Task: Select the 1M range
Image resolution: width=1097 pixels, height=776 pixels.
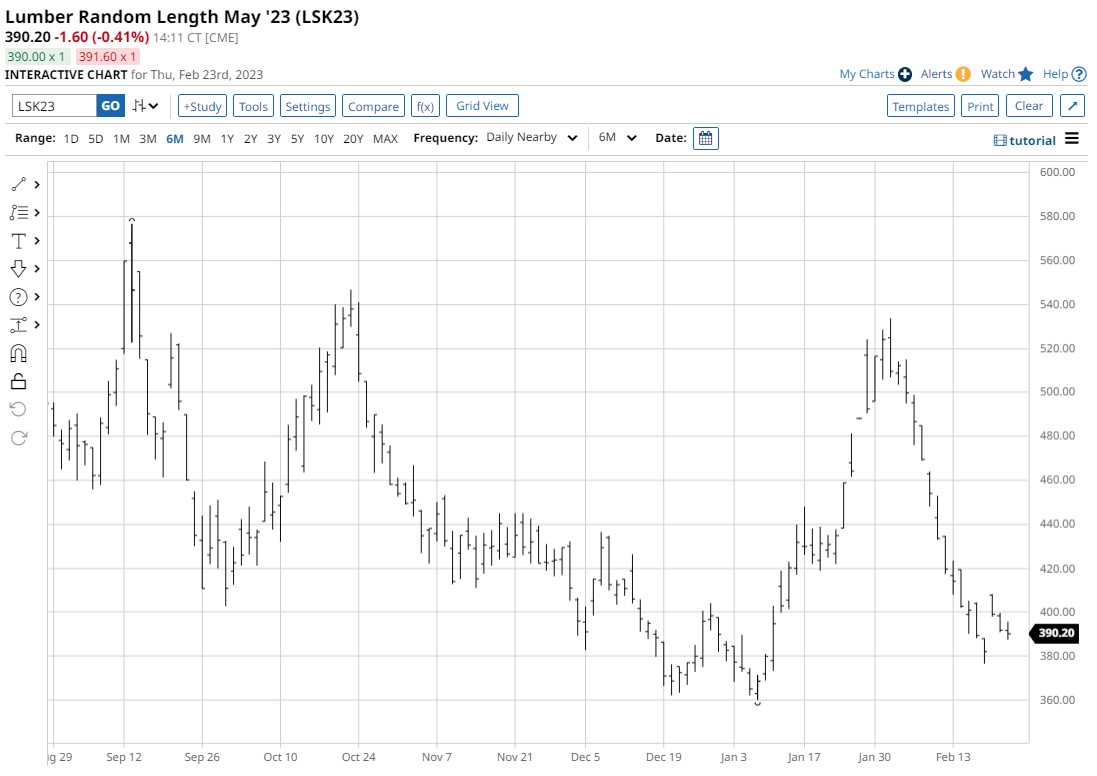Action: 121,139
